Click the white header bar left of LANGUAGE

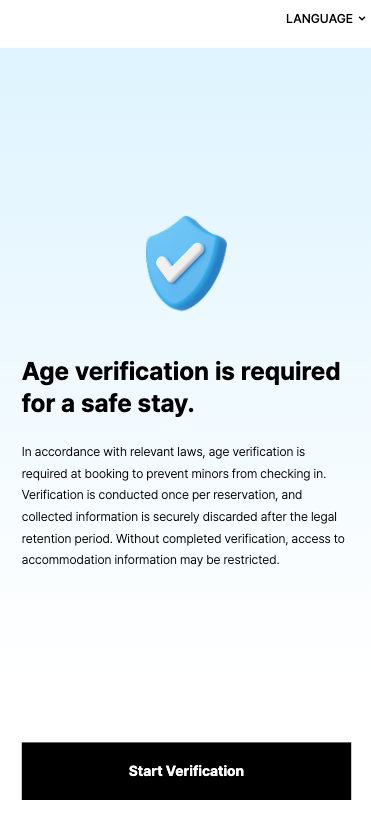tap(141, 23)
